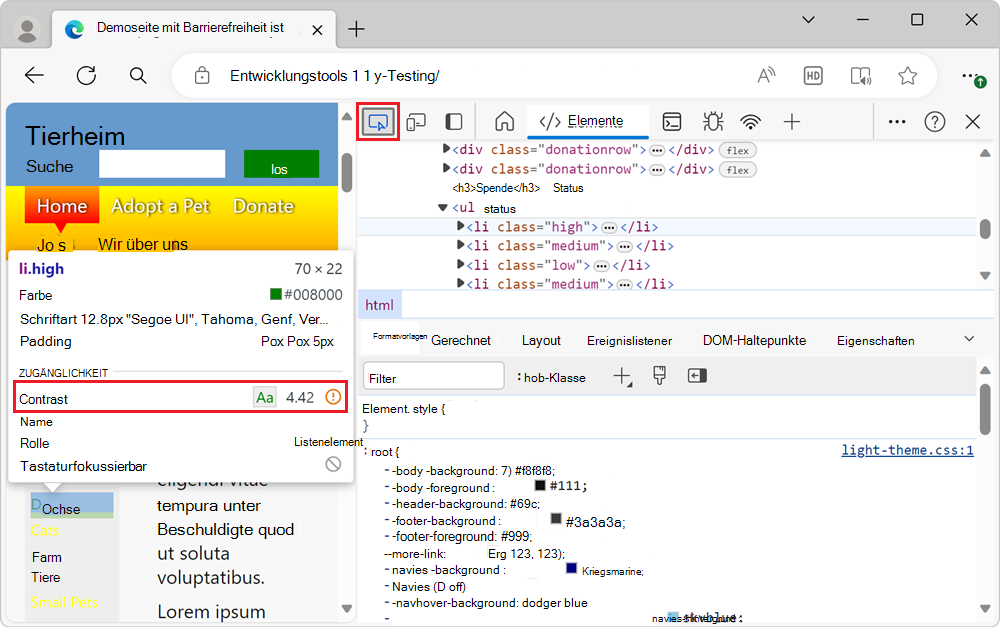Open the Ereignislistener tab
The height and width of the screenshot is (627, 1000).
629,341
